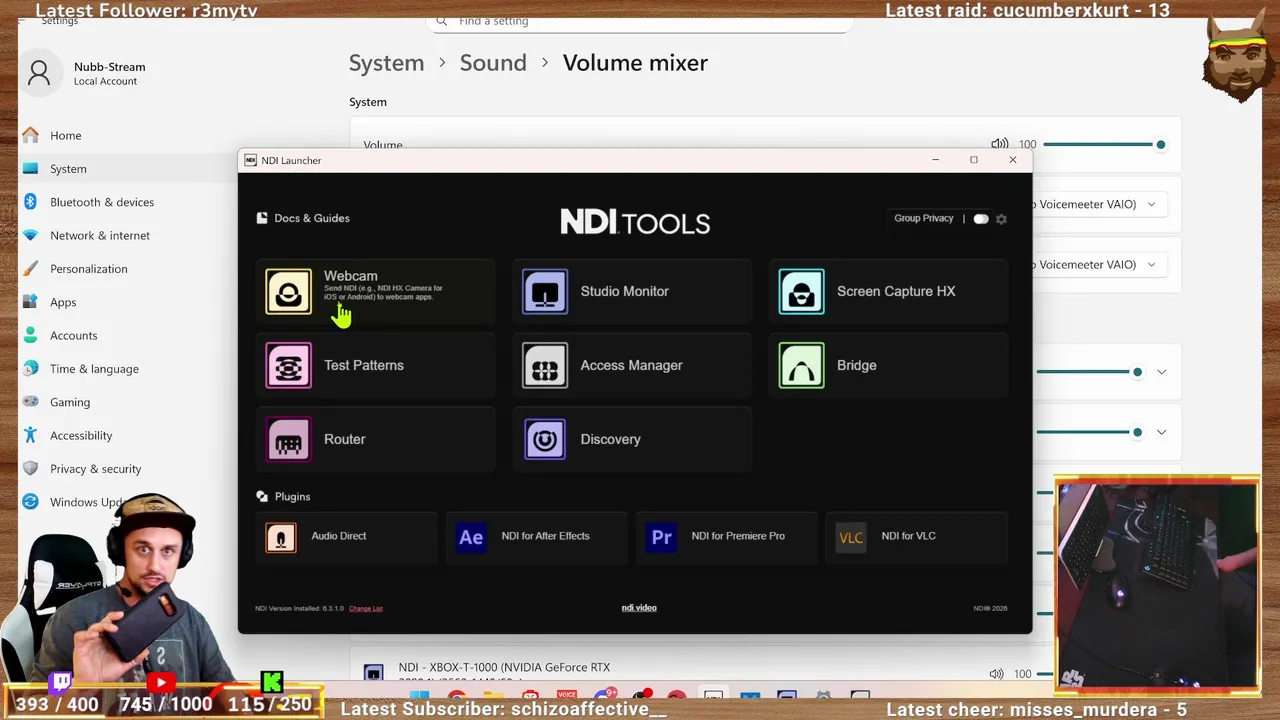Open NDI Access Manager

click(631, 365)
